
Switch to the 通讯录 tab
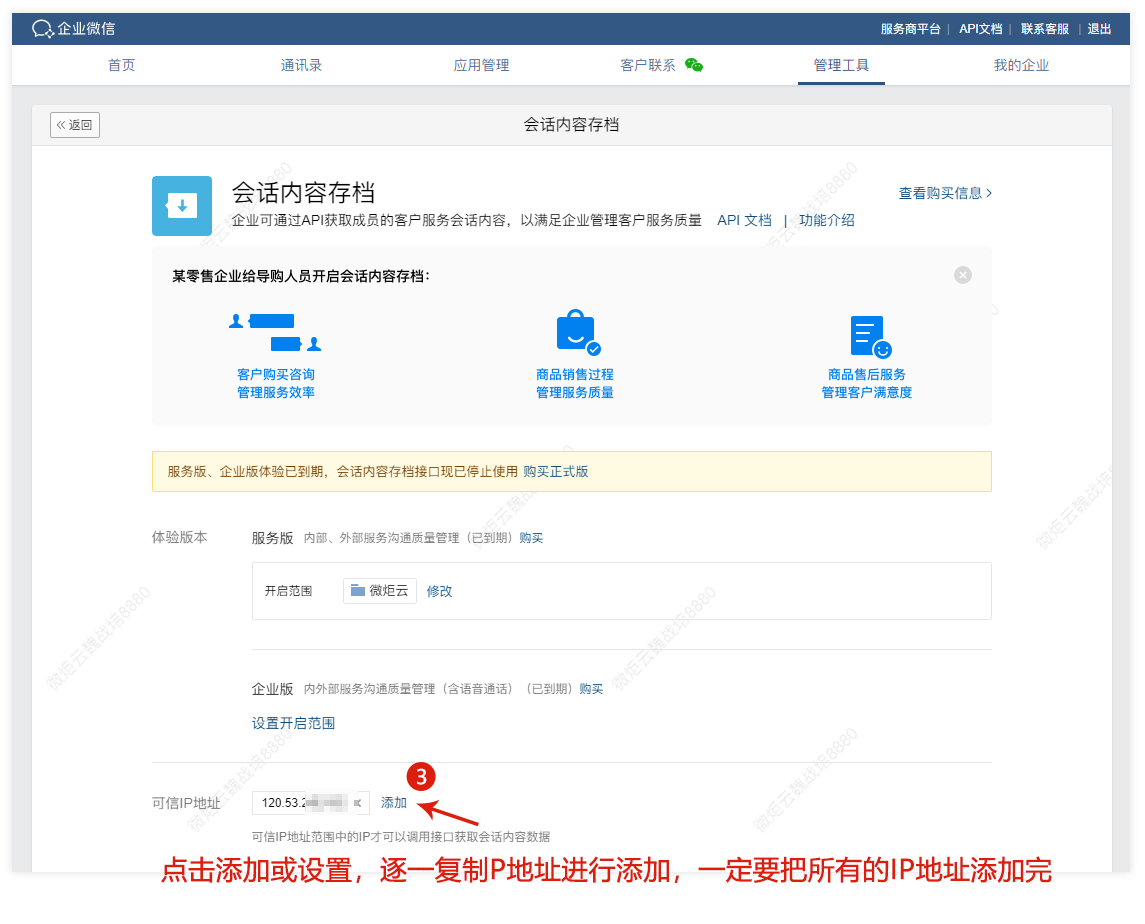coord(301,65)
